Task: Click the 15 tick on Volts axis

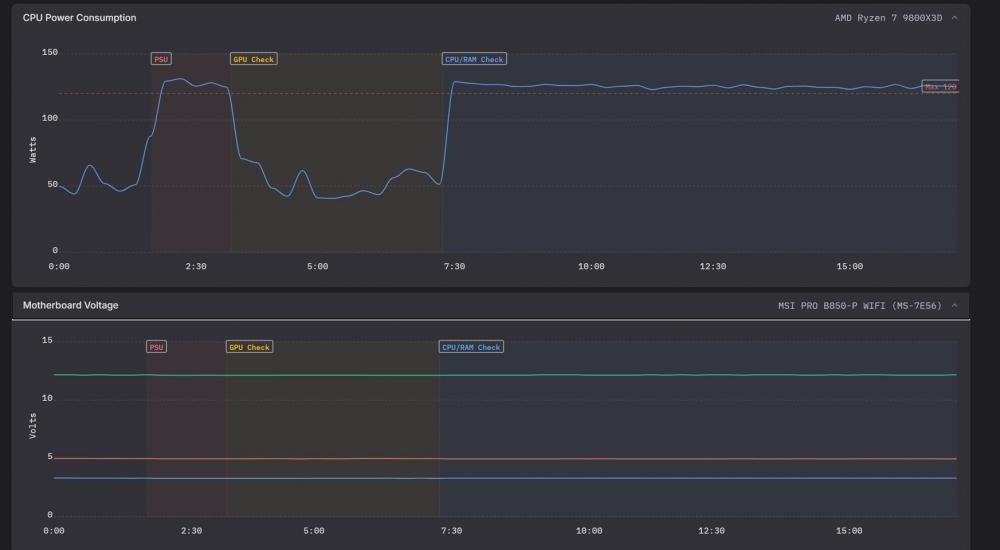Action: click(x=47, y=340)
